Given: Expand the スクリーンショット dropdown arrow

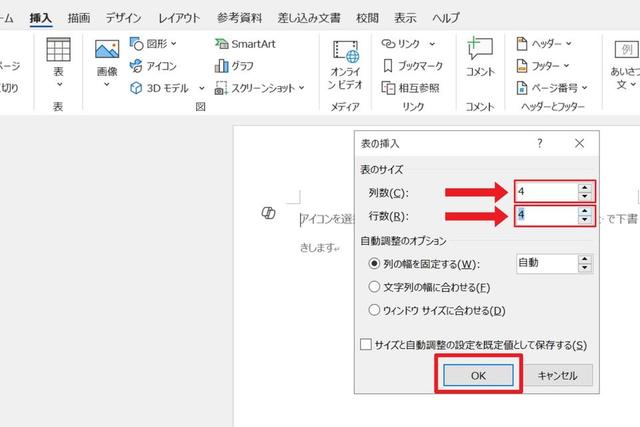Looking at the screenshot, I should click(301, 87).
